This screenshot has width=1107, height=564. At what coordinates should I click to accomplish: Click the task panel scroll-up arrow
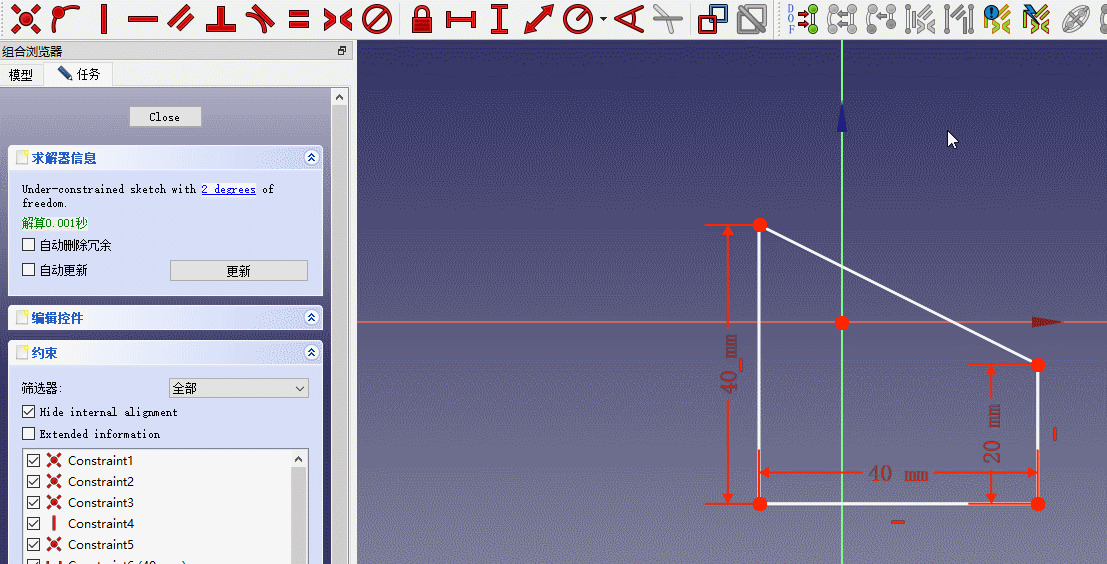[340, 97]
